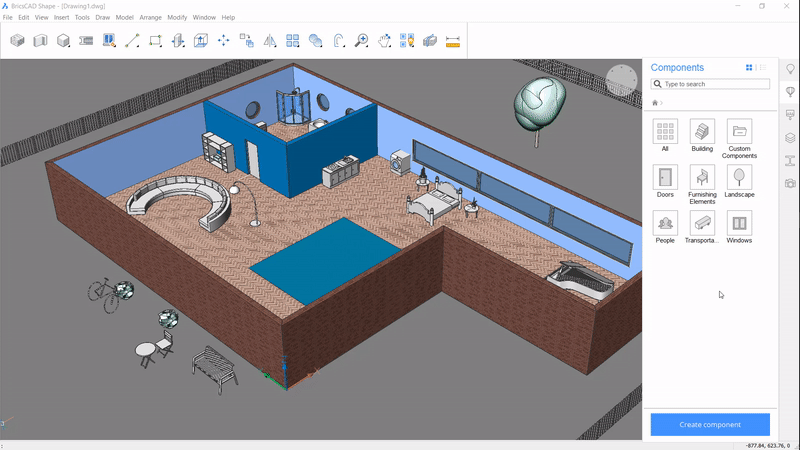Open the Edit menu
800x450 pixels.
(23, 17)
